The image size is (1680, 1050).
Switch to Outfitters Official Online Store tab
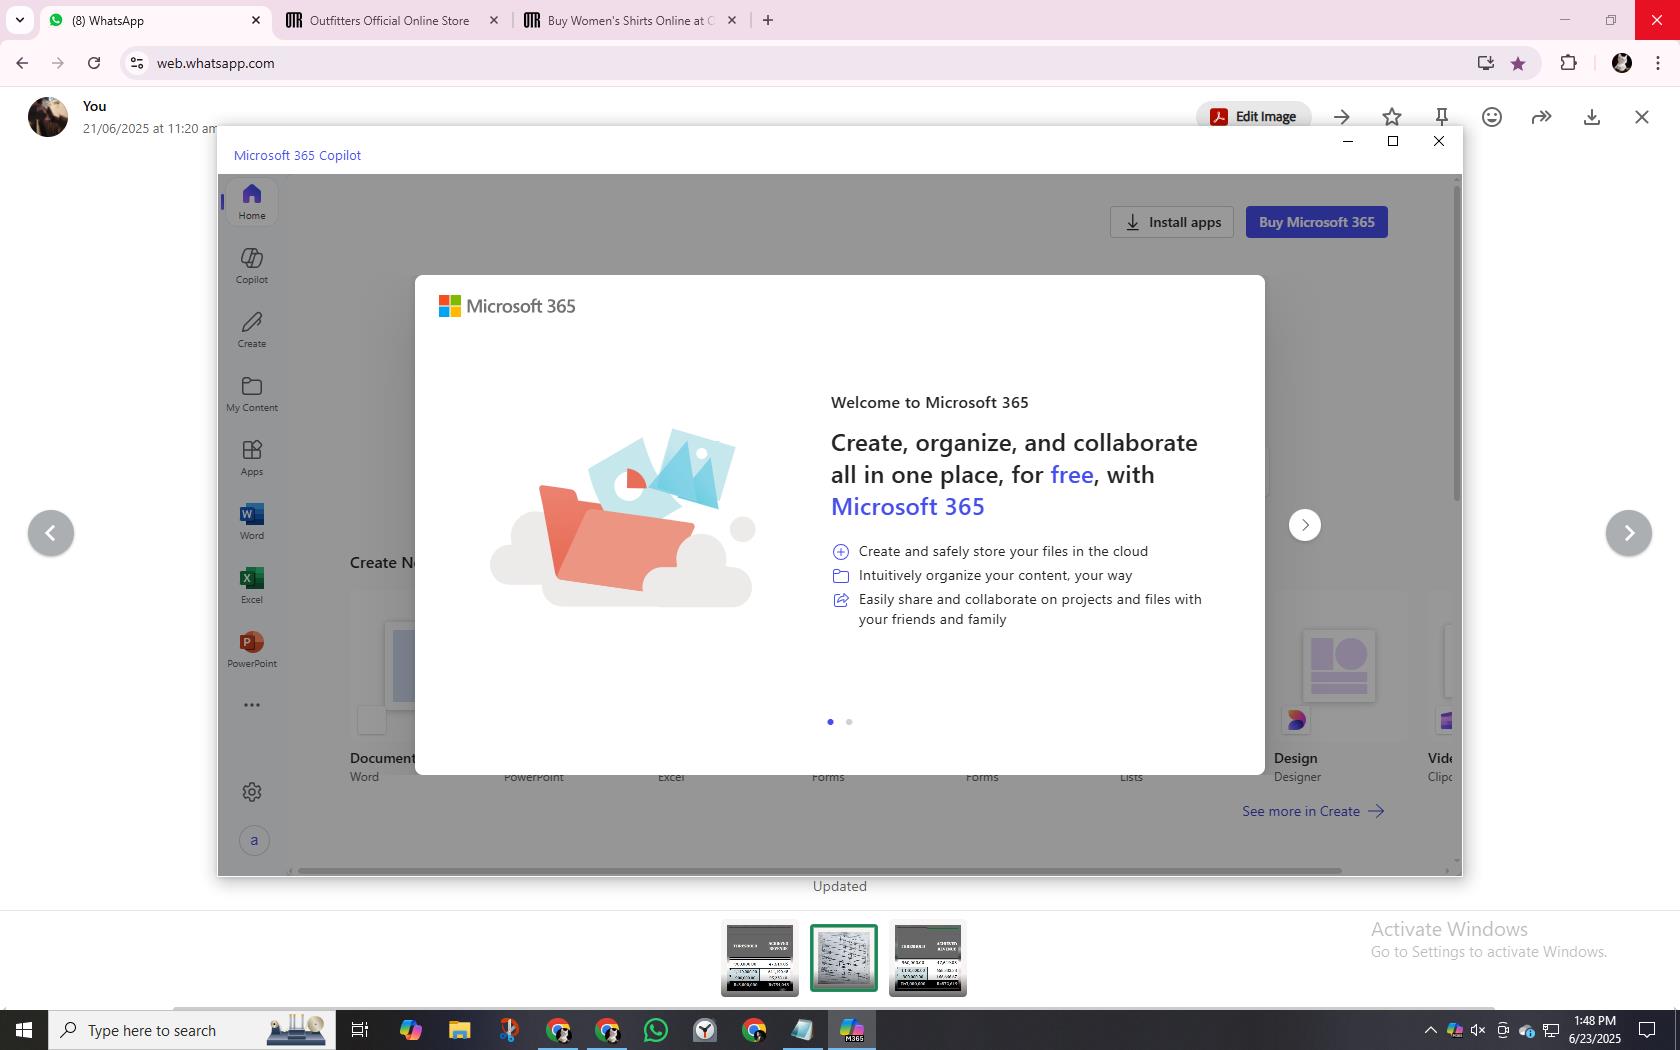(x=390, y=20)
